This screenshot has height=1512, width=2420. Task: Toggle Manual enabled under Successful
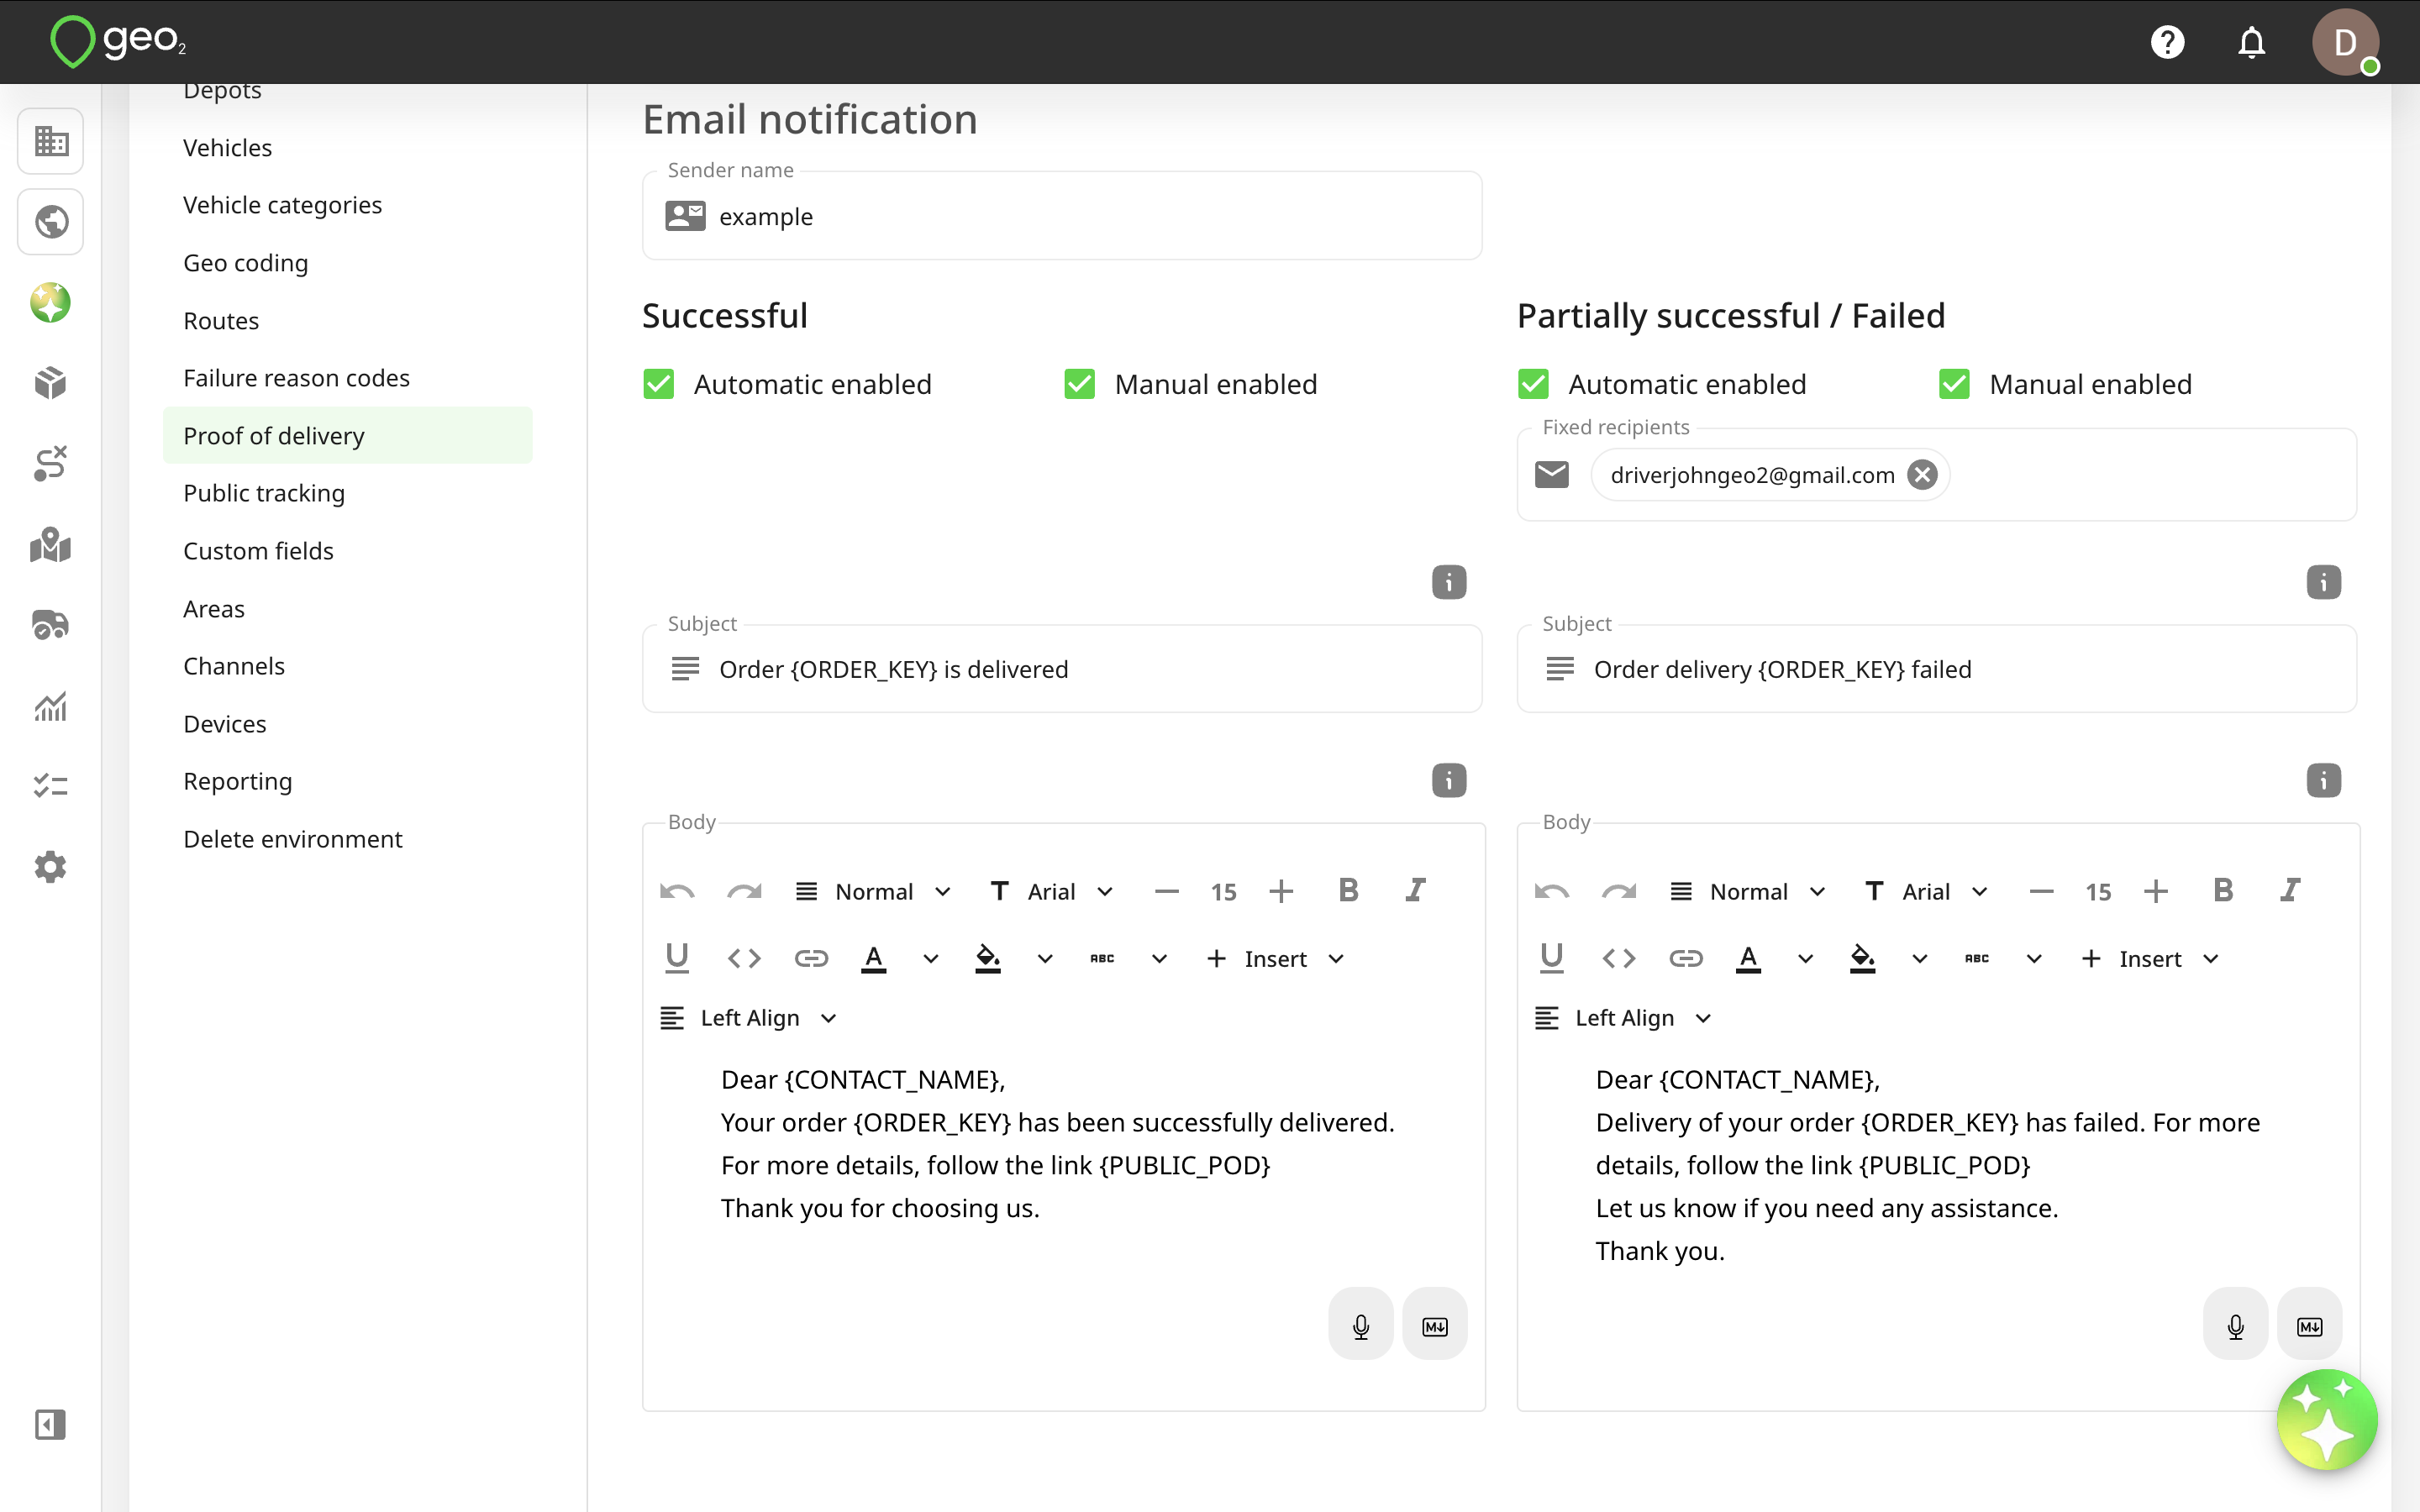coord(1079,384)
